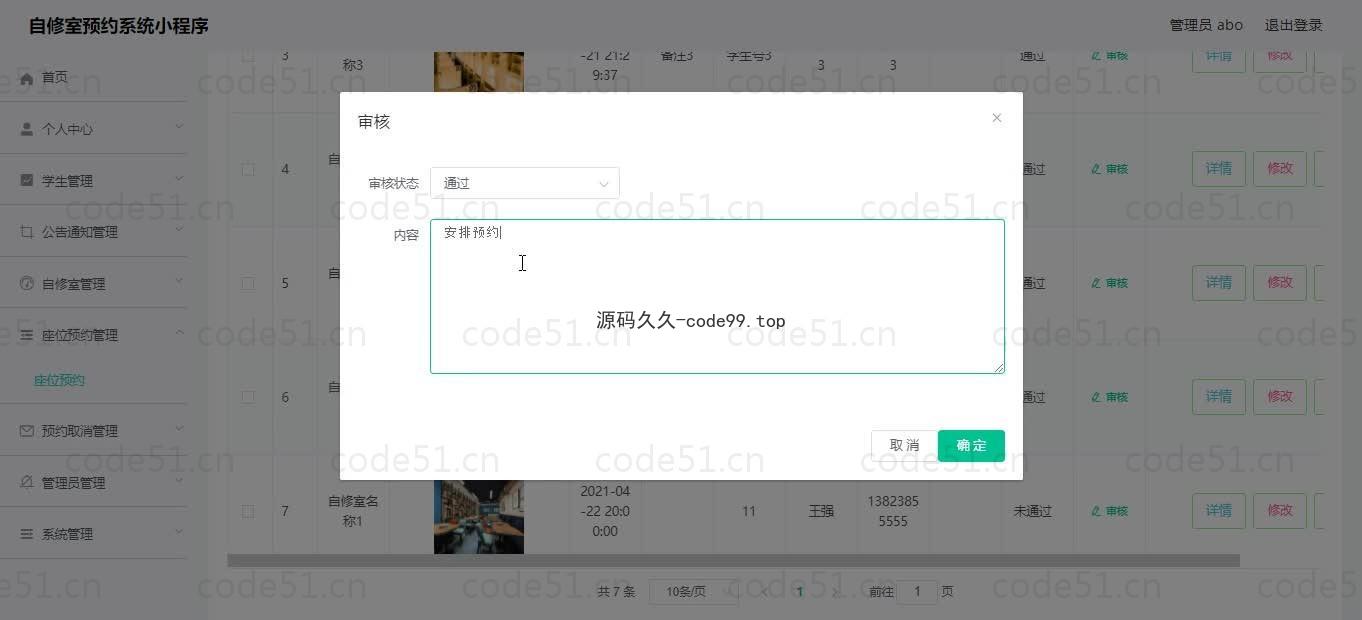Toggle the chevron arrow for 公告通知管理
1362x620 pixels.
pos(179,230)
